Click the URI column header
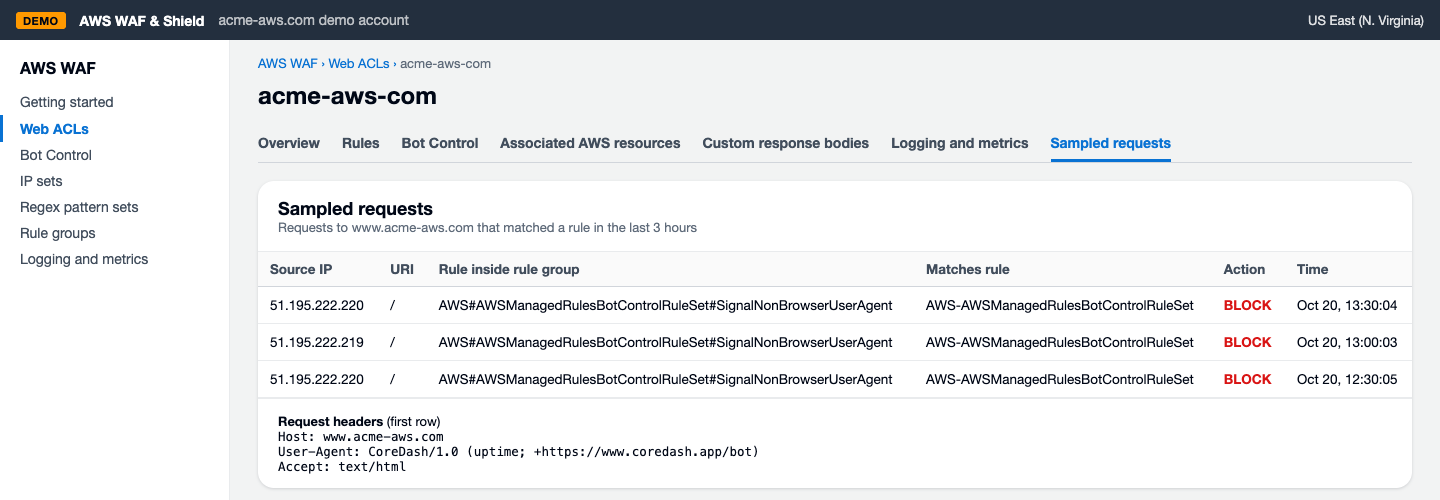Screen dimensions: 1440x500 [x=402, y=269]
